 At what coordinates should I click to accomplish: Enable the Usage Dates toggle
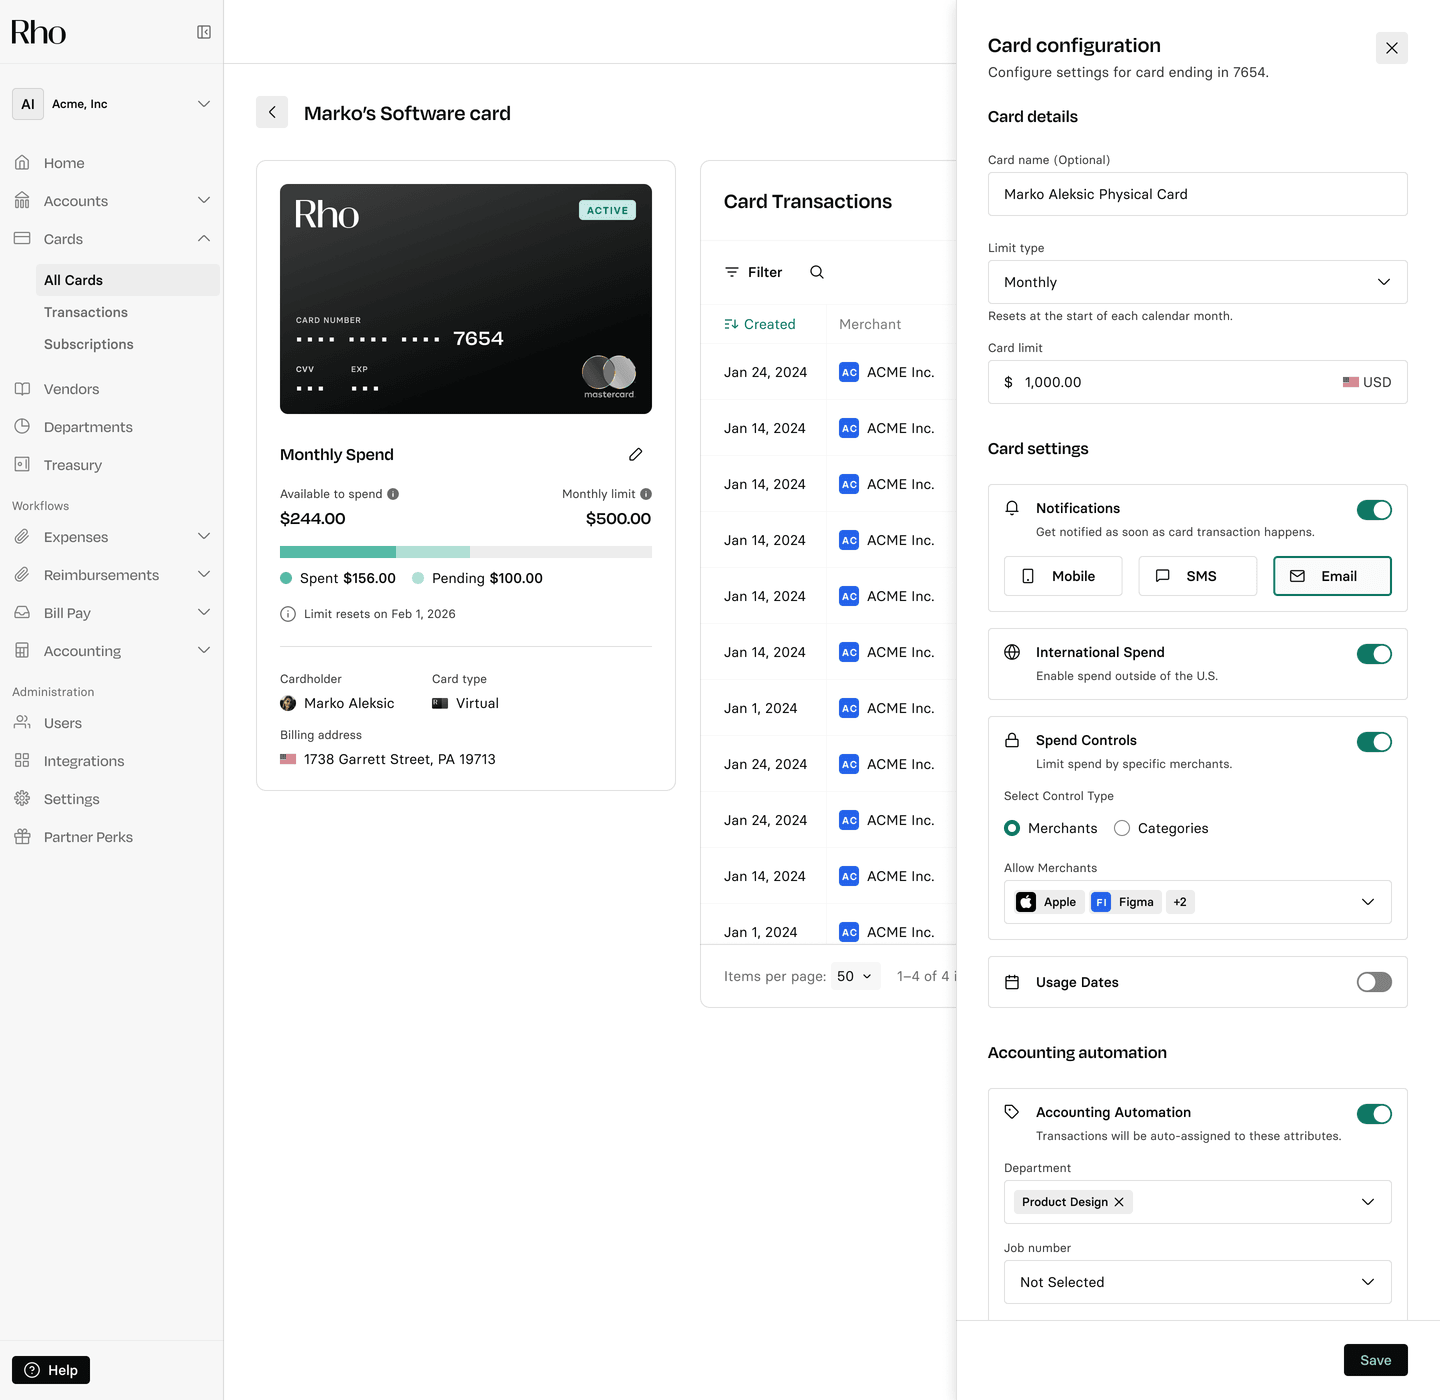pyautogui.click(x=1374, y=982)
